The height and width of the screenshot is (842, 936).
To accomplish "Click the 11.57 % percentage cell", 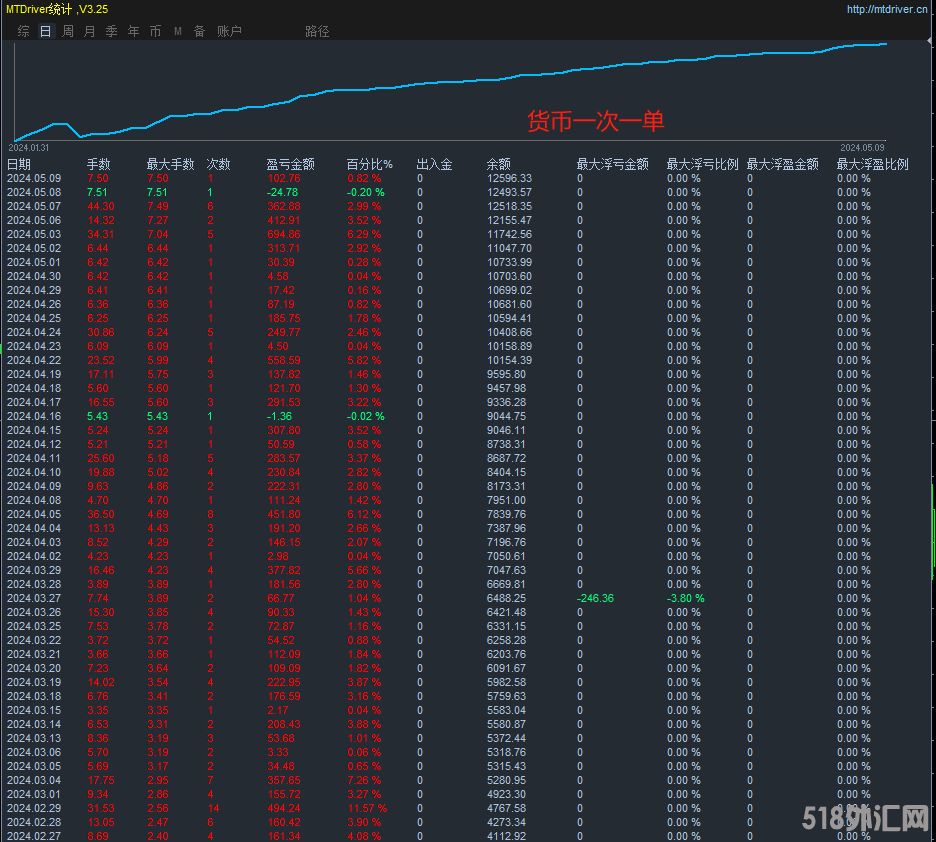I will (367, 809).
